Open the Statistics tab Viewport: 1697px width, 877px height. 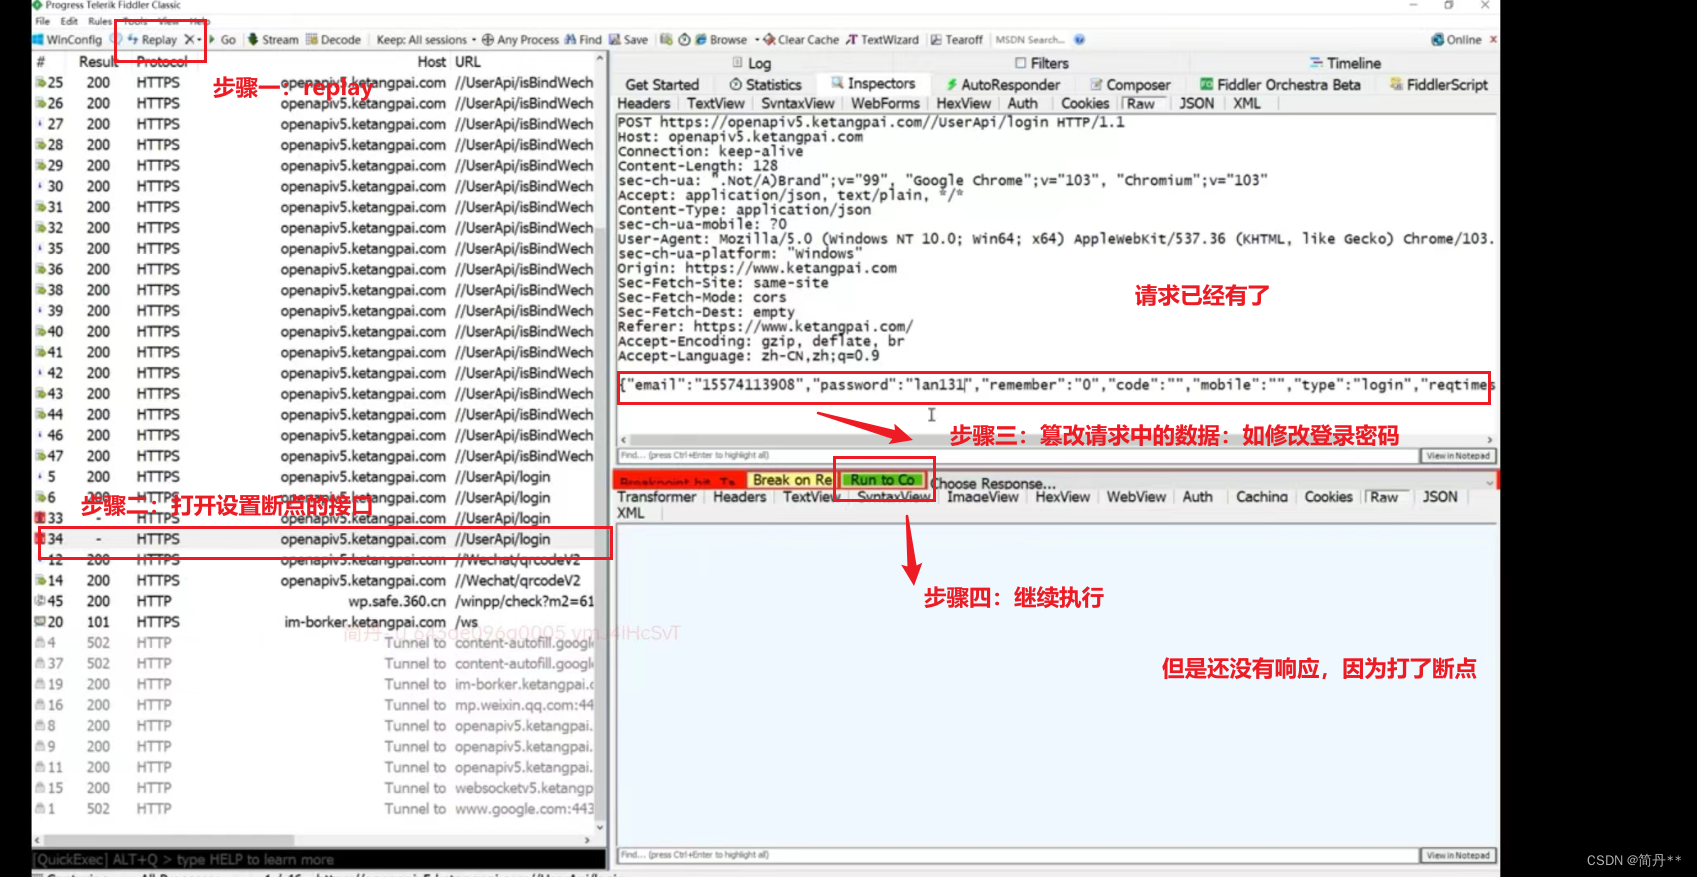[x=765, y=85]
